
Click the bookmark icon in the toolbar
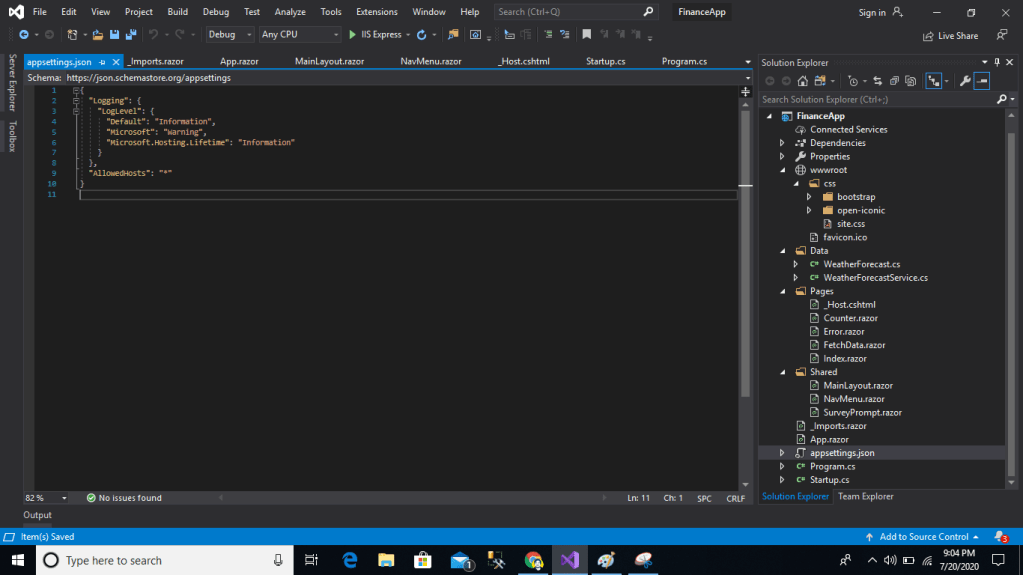tap(587, 35)
